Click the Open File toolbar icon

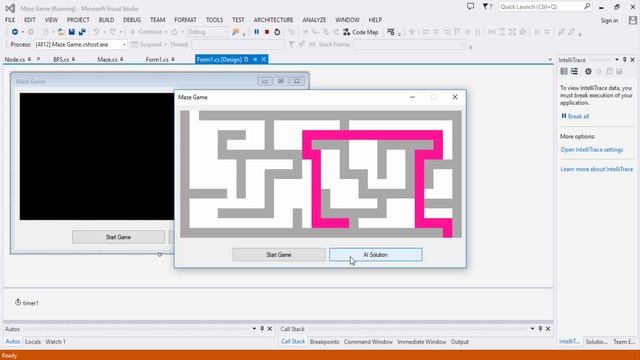61,32
